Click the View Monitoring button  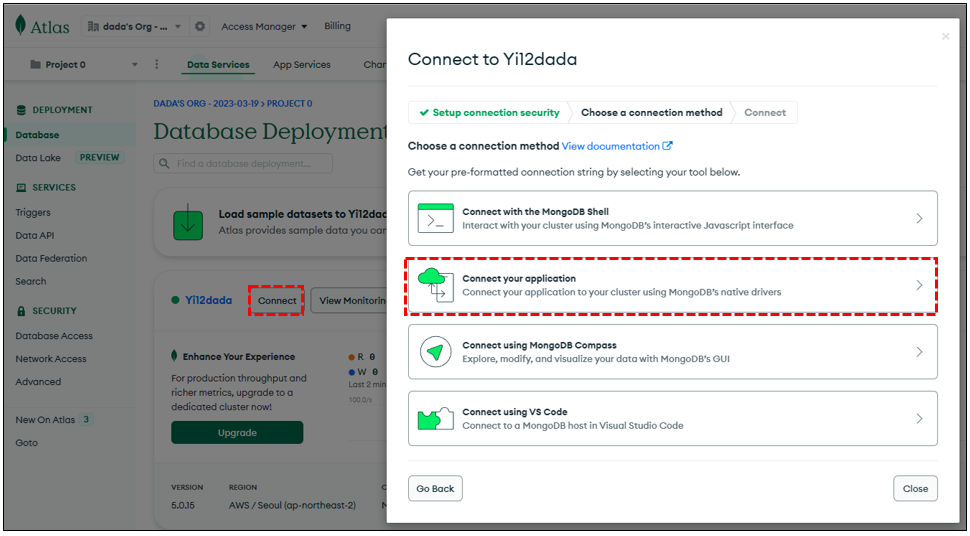[x=351, y=300]
